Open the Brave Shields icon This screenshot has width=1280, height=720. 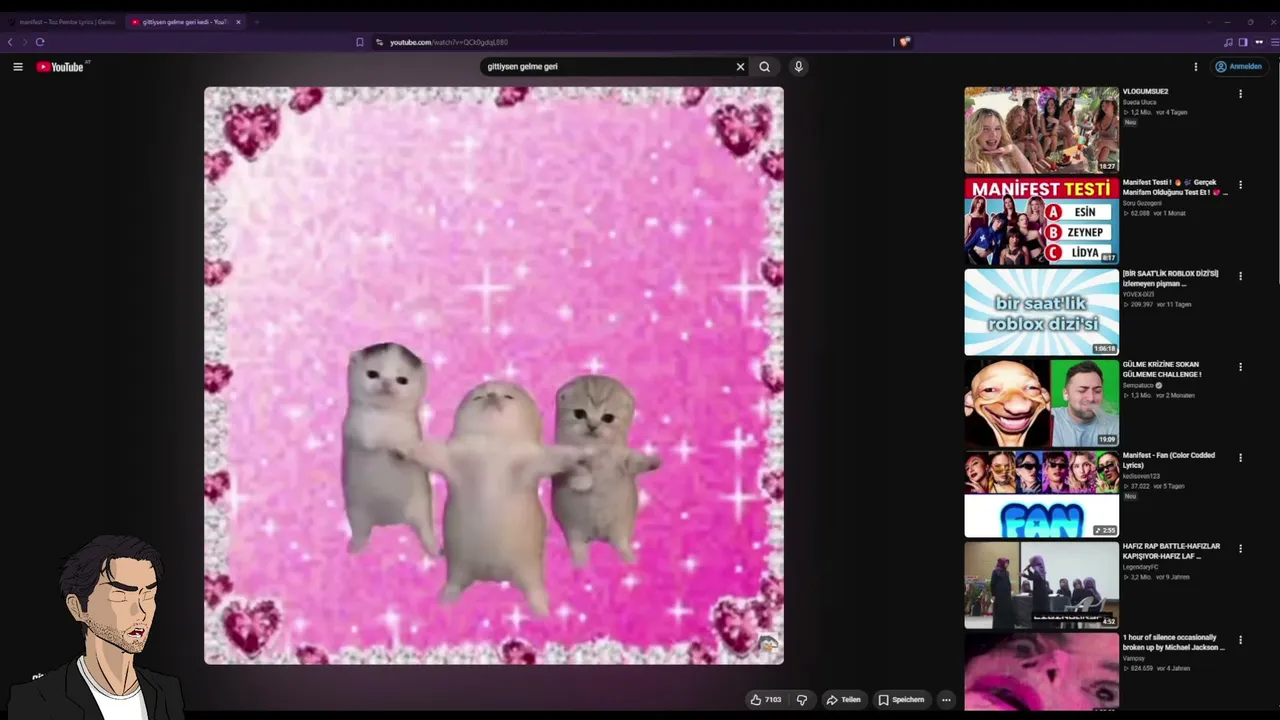click(905, 42)
